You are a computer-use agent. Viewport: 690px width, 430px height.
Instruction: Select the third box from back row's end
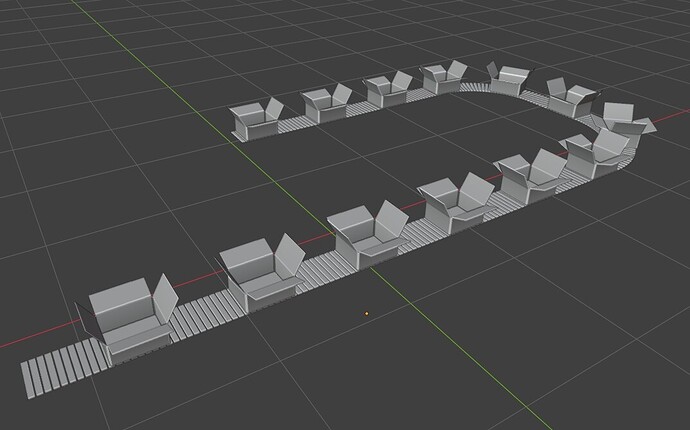point(387,90)
